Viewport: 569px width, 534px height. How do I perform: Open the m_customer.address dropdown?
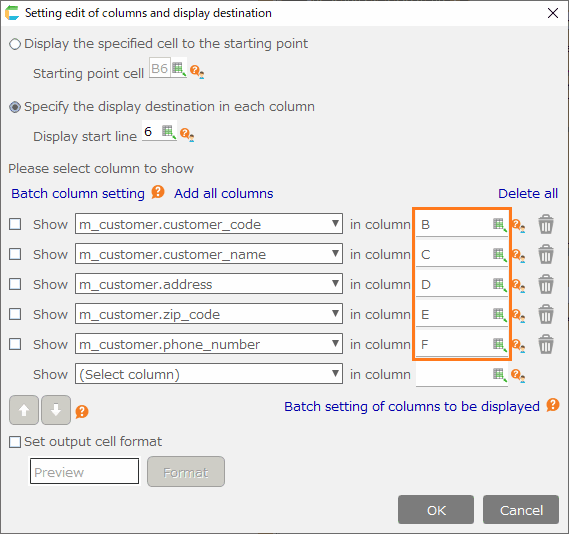209,284
